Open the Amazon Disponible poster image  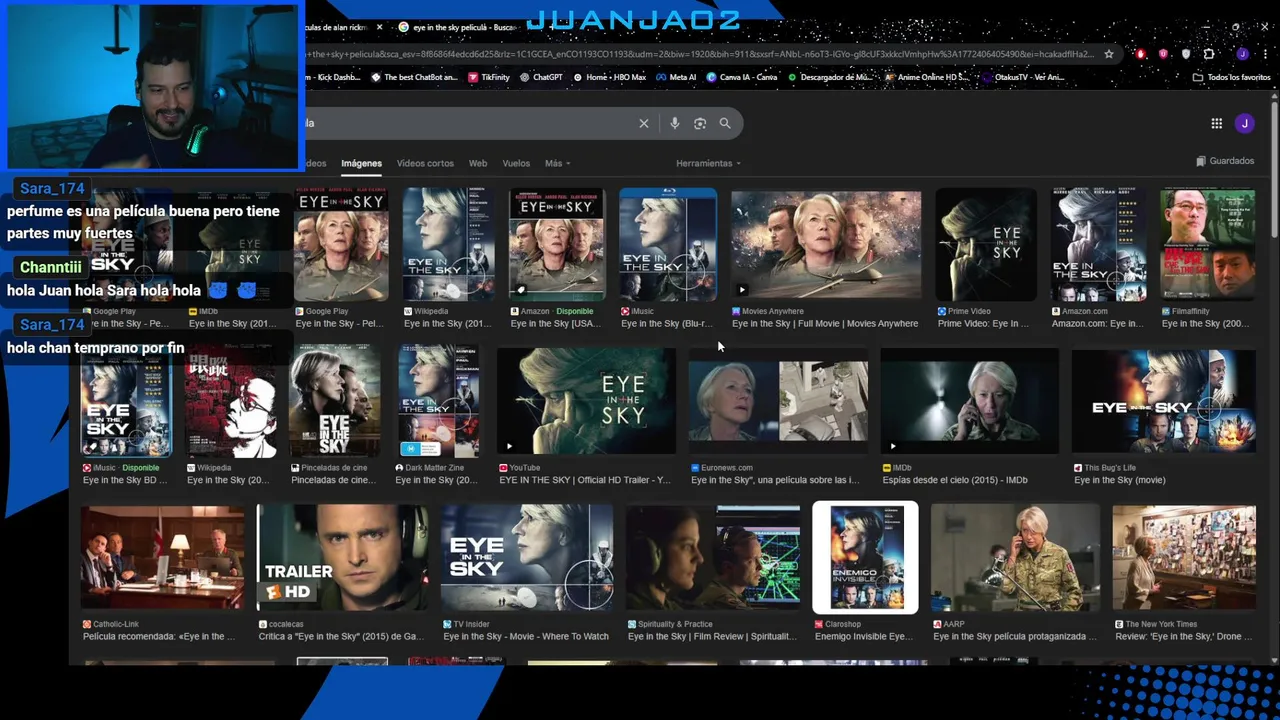pyautogui.click(x=557, y=245)
